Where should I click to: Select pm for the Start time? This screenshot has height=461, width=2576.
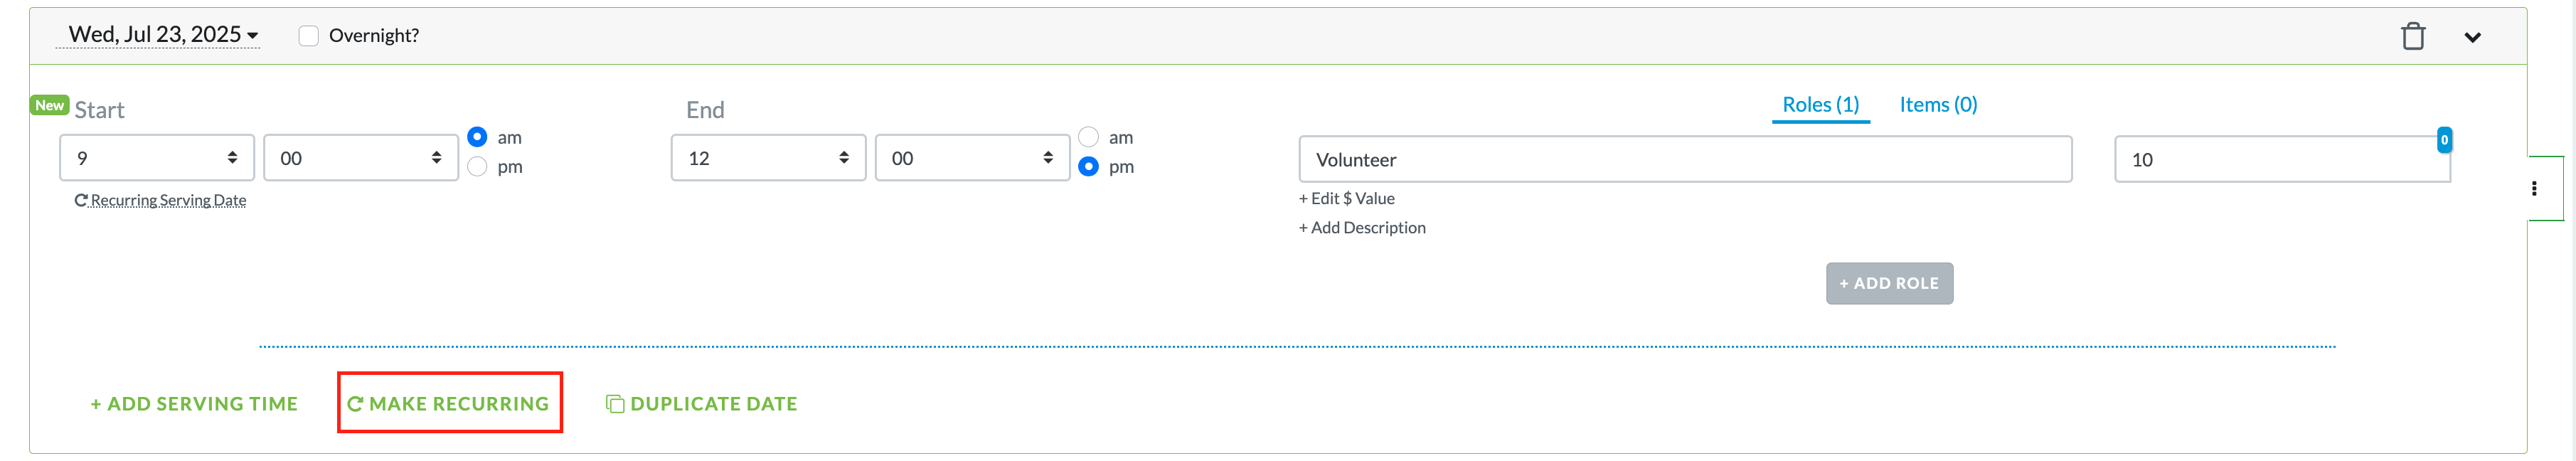[477, 167]
